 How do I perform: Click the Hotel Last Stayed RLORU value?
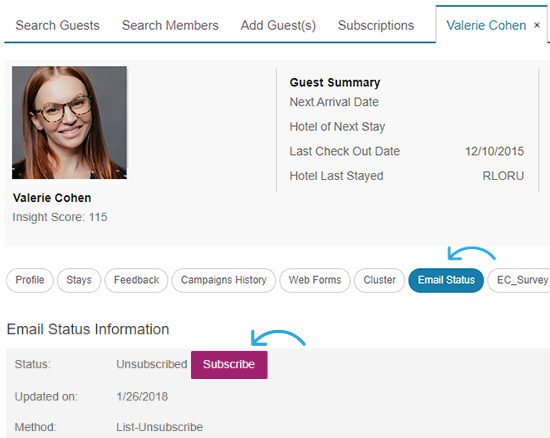pyautogui.click(x=503, y=176)
